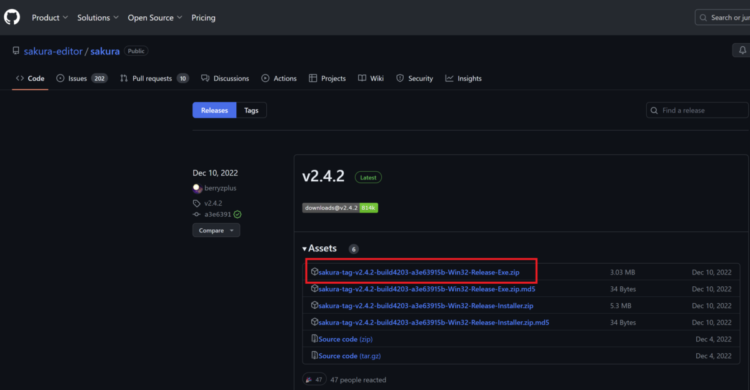This screenshot has width=750, height=390.
Task: Click the Find a release field
Action: coord(697,111)
